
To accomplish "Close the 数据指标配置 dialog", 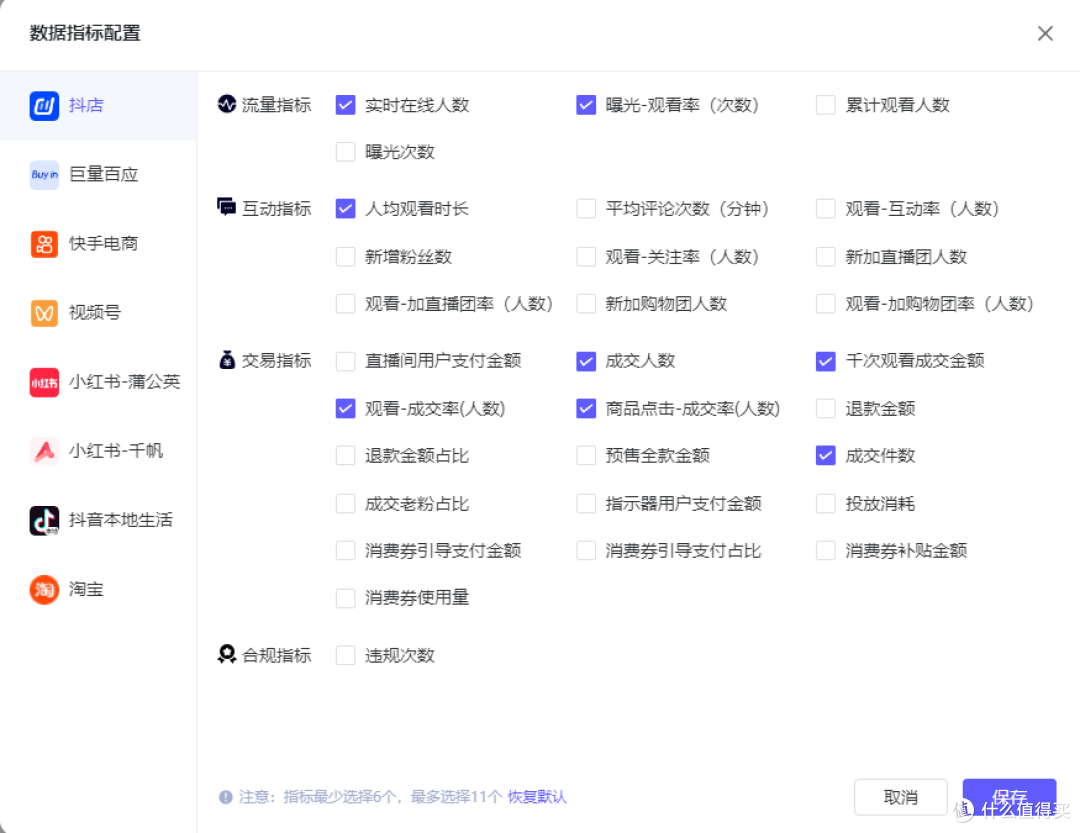I will [1045, 33].
